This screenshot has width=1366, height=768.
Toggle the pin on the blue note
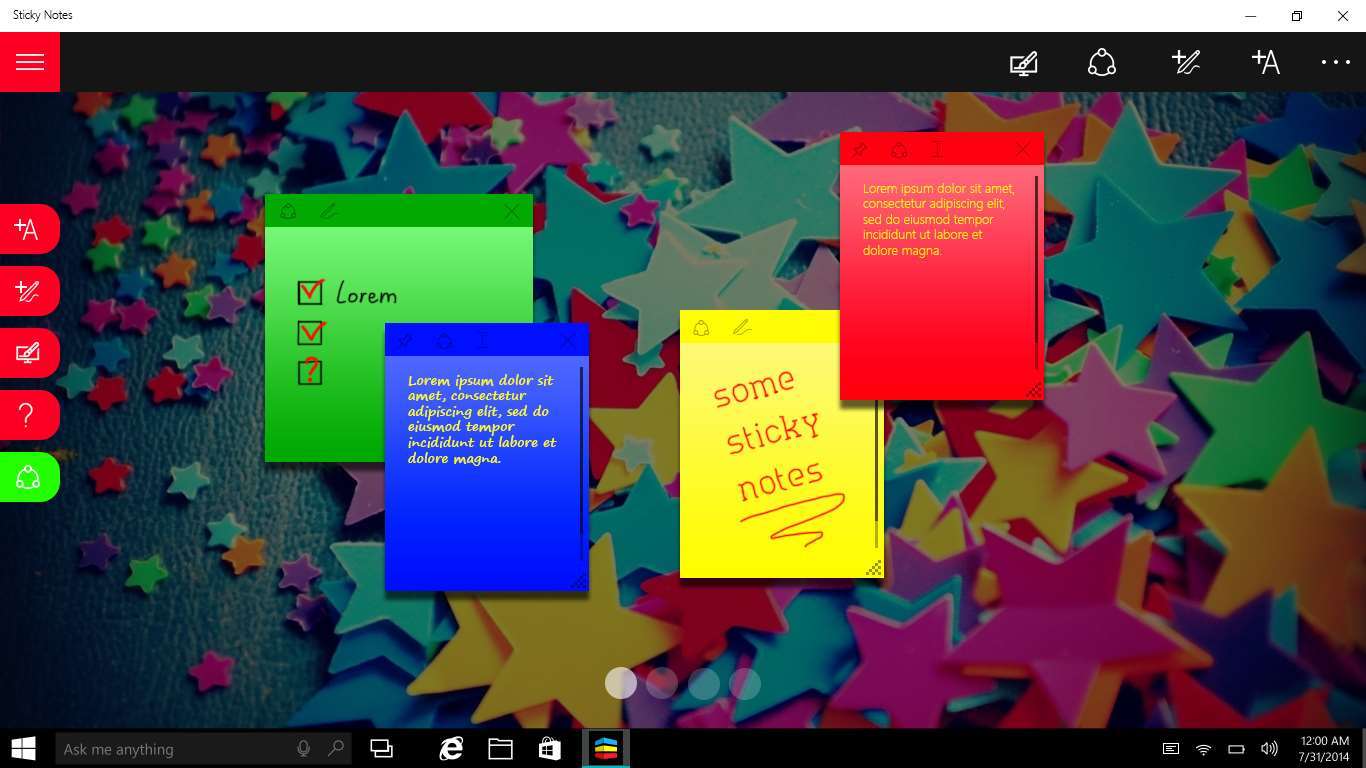point(405,341)
